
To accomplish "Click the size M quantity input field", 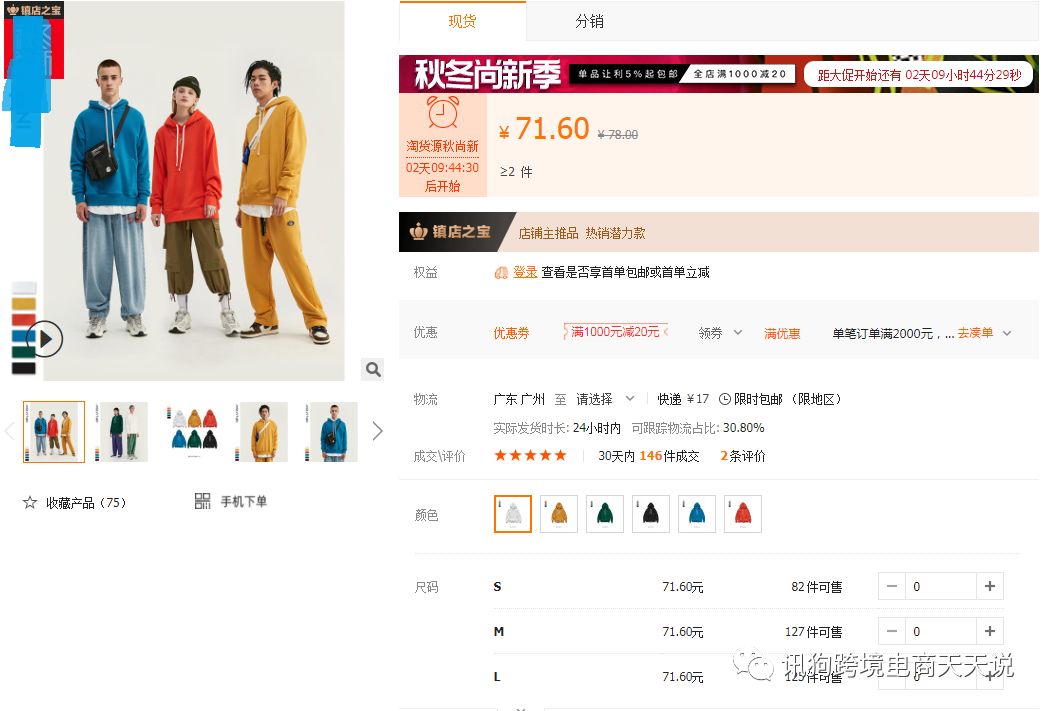I will (x=941, y=631).
